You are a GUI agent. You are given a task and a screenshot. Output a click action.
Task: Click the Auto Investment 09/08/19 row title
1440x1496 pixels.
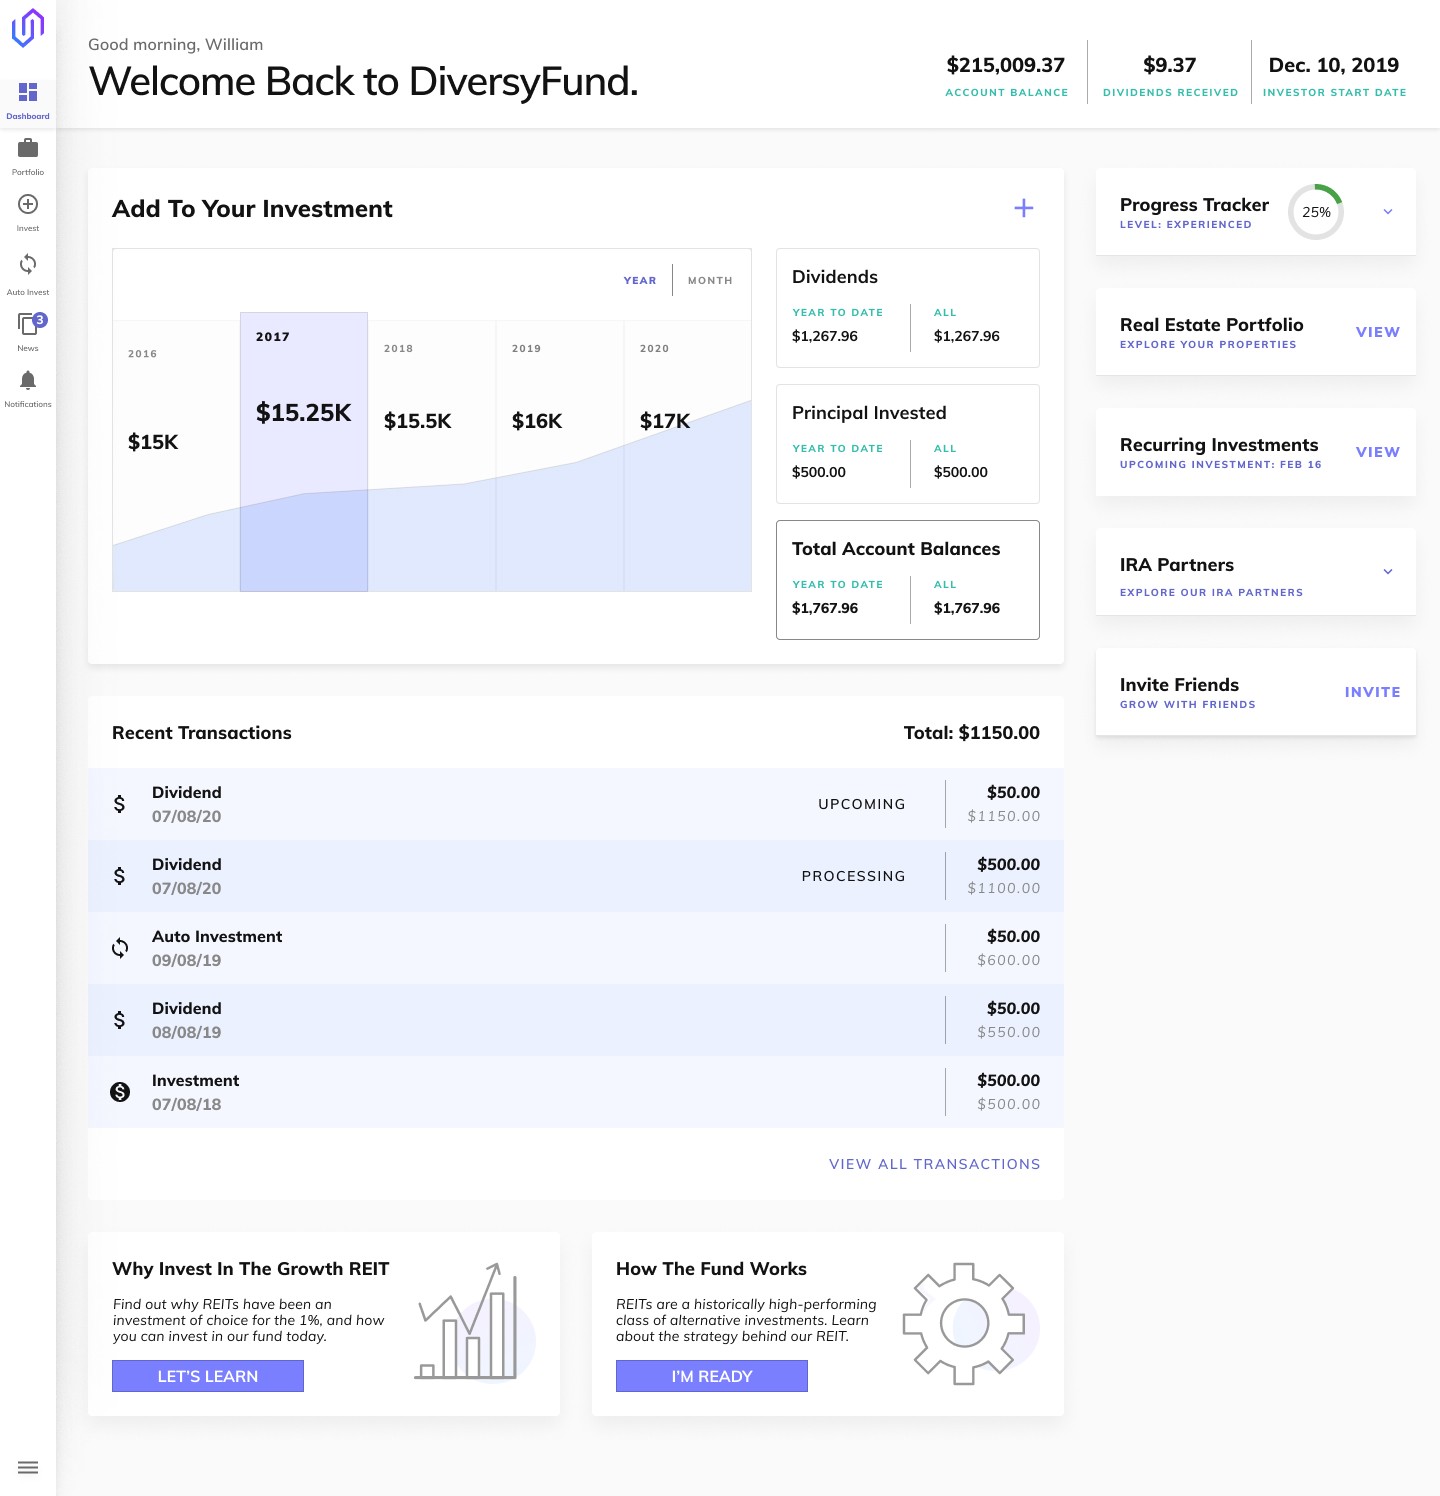(x=217, y=937)
